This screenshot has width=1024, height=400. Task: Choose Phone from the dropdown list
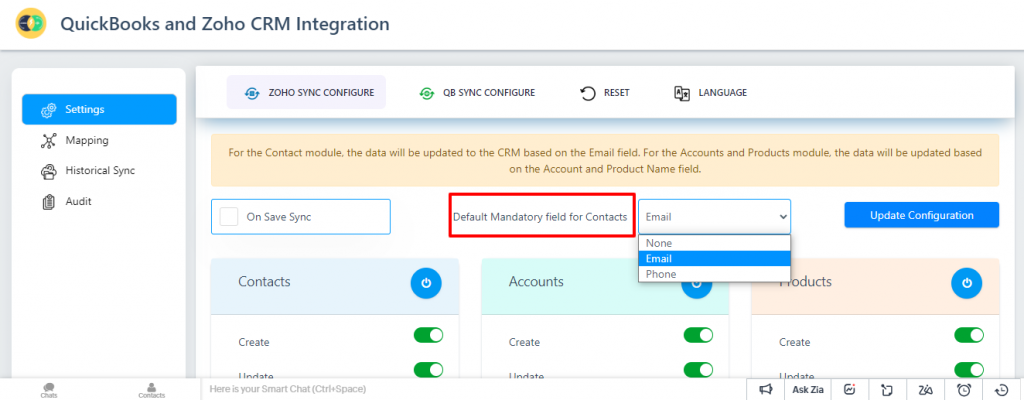[x=714, y=274]
